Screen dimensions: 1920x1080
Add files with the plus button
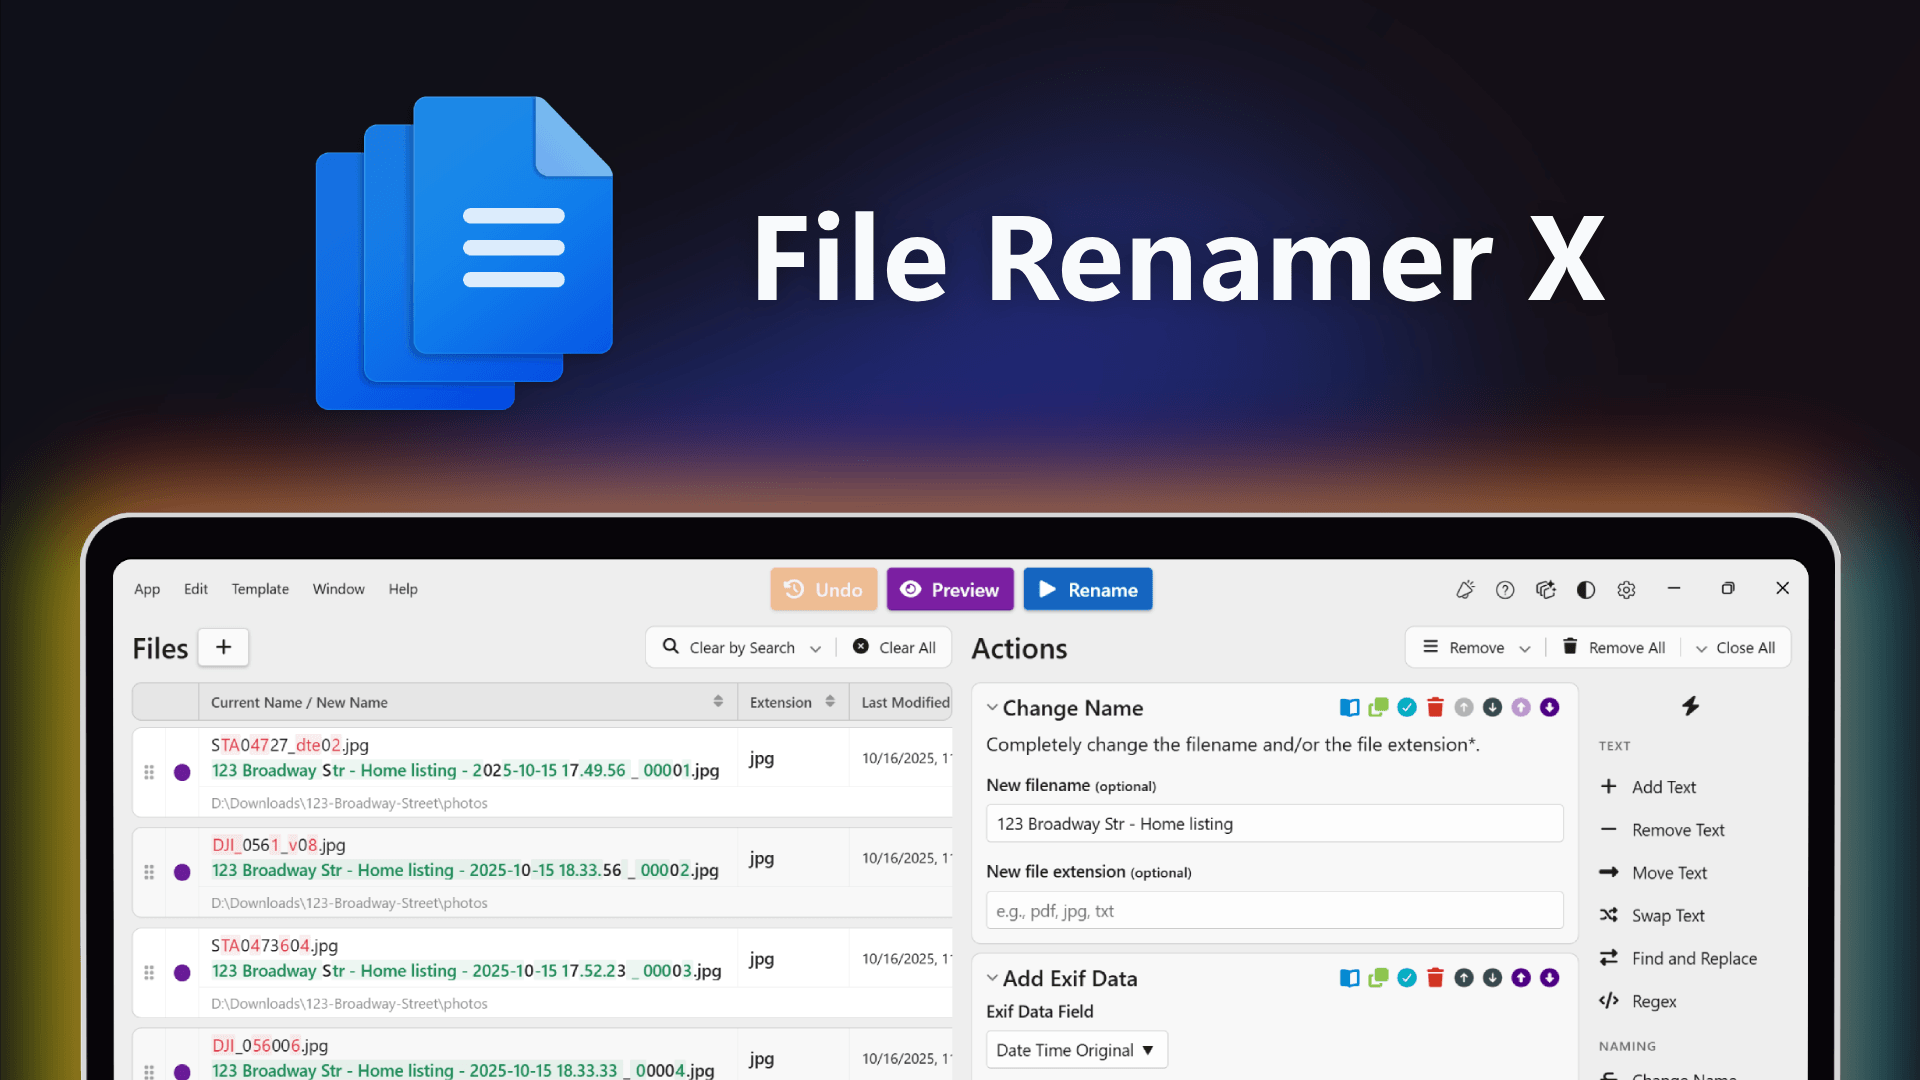coord(224,647)
